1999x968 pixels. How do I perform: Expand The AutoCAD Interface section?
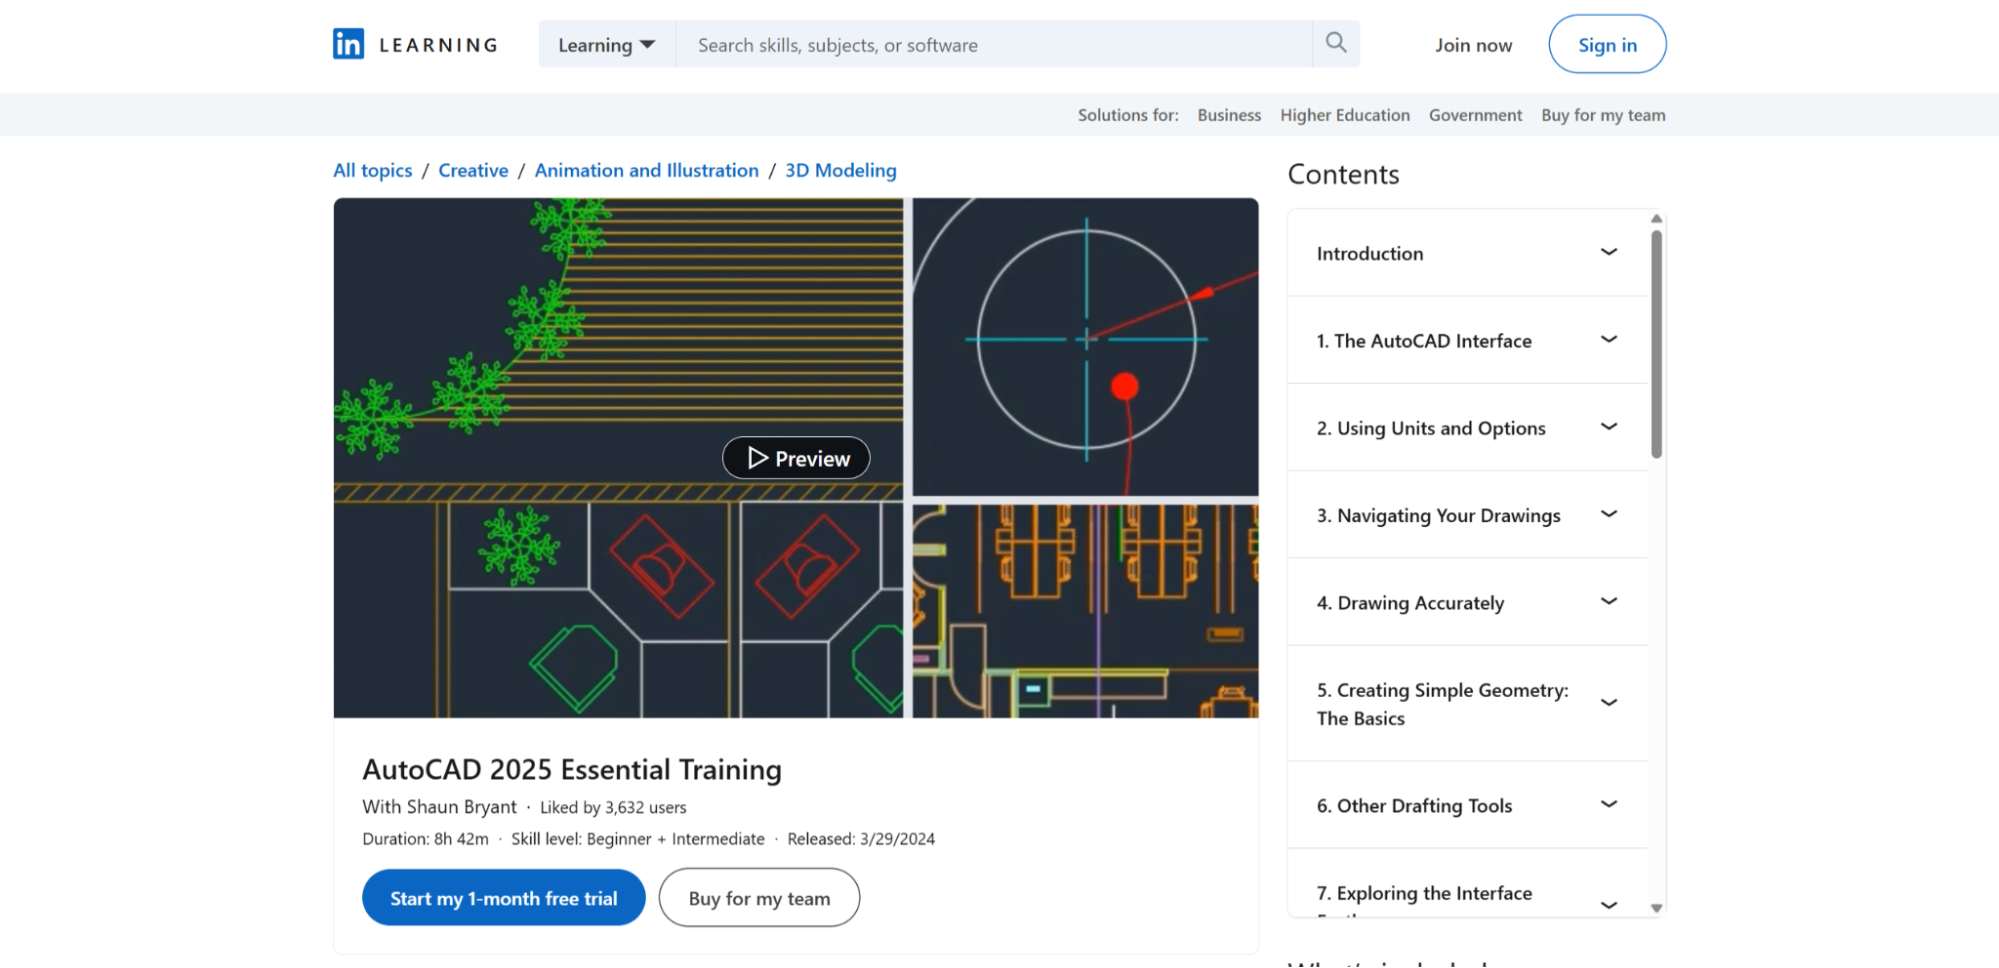[x=1467, y=340]
